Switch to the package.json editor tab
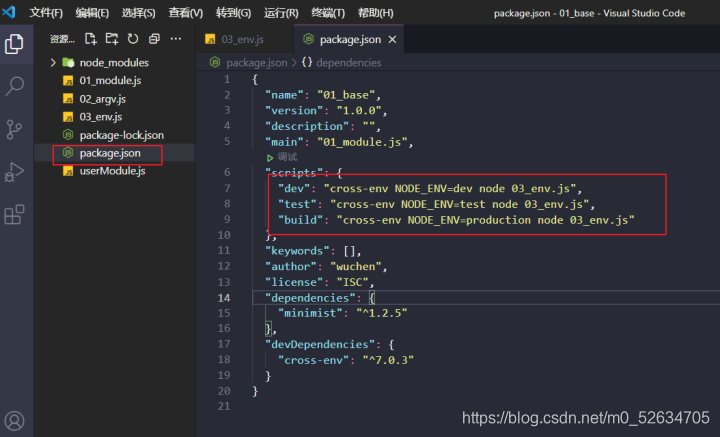Viewport: 720px width, 437px height. point(349,39)
